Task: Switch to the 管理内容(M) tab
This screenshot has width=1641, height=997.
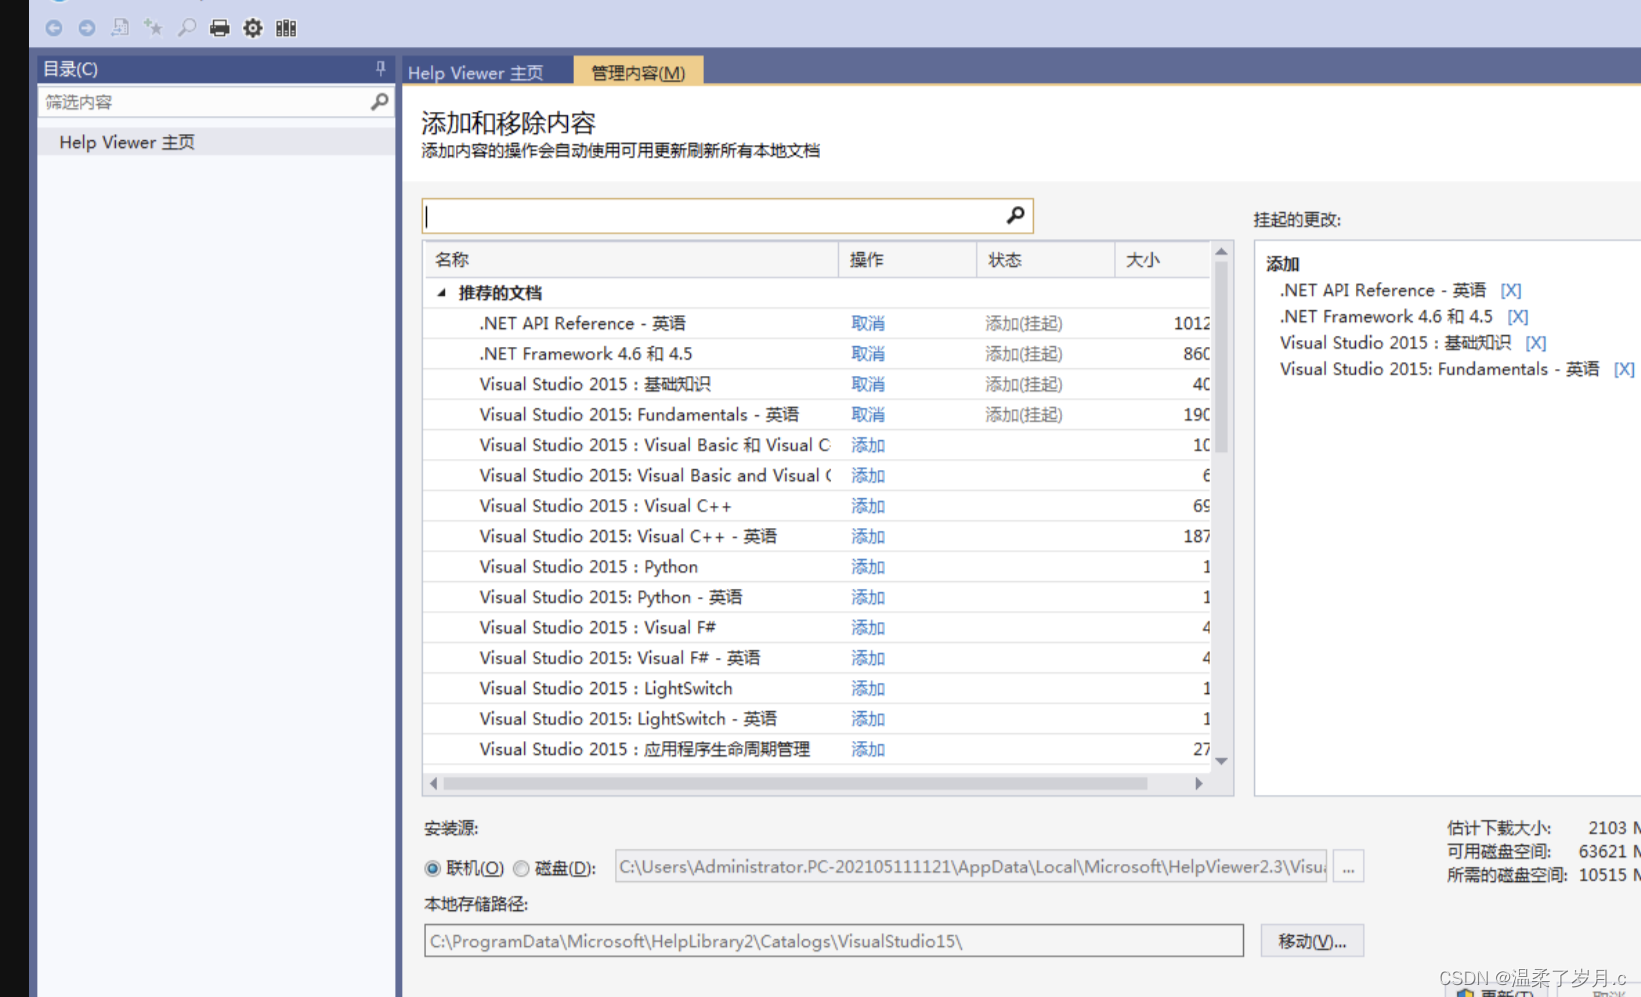Action: point(637,71)
